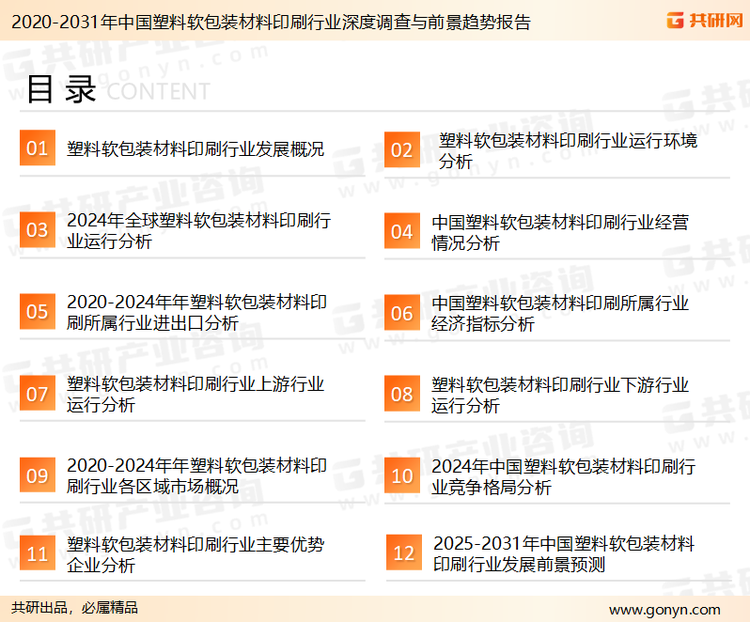Select the report title 2020-2031年中国塑料软包装材料印刷行业
This screenshot has width=750, height=622.
pos(271,22)
